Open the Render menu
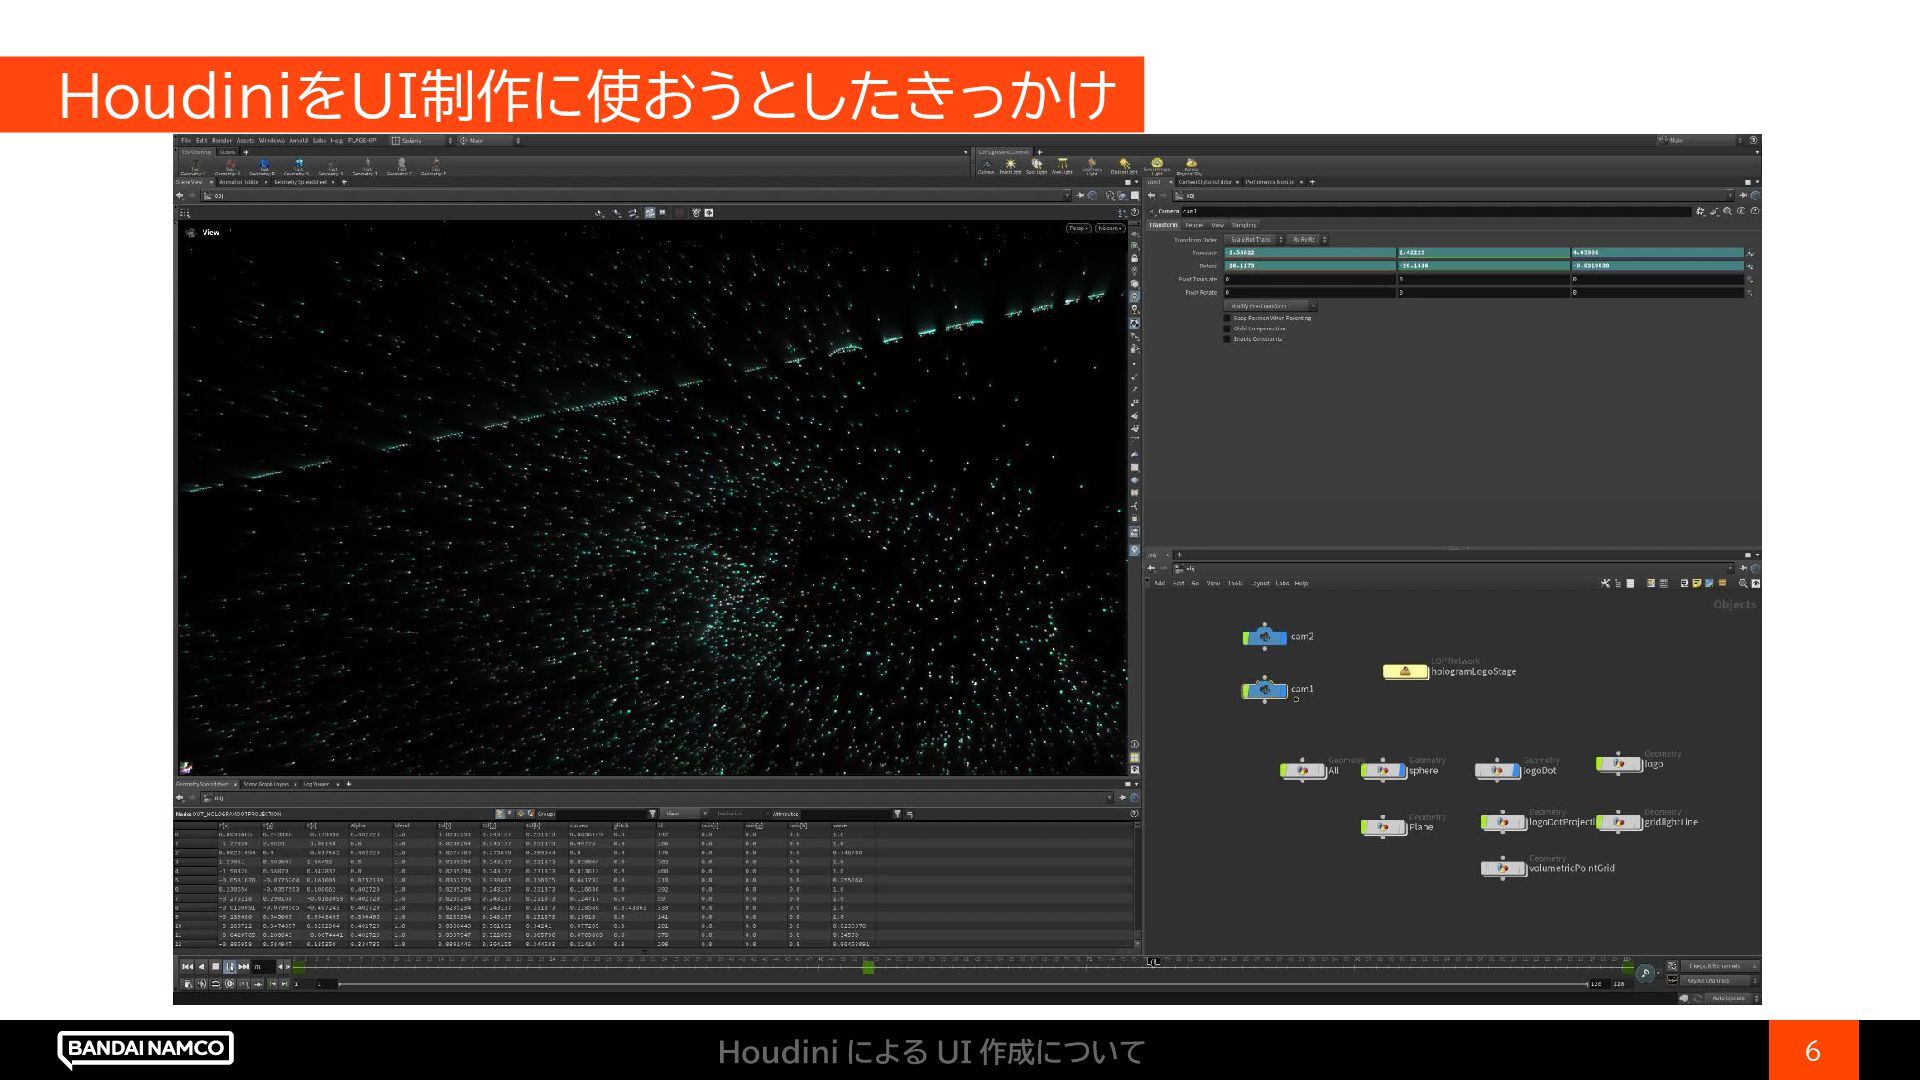The height and width of the screenshot is (1080, 1920). tap(221, 141)
